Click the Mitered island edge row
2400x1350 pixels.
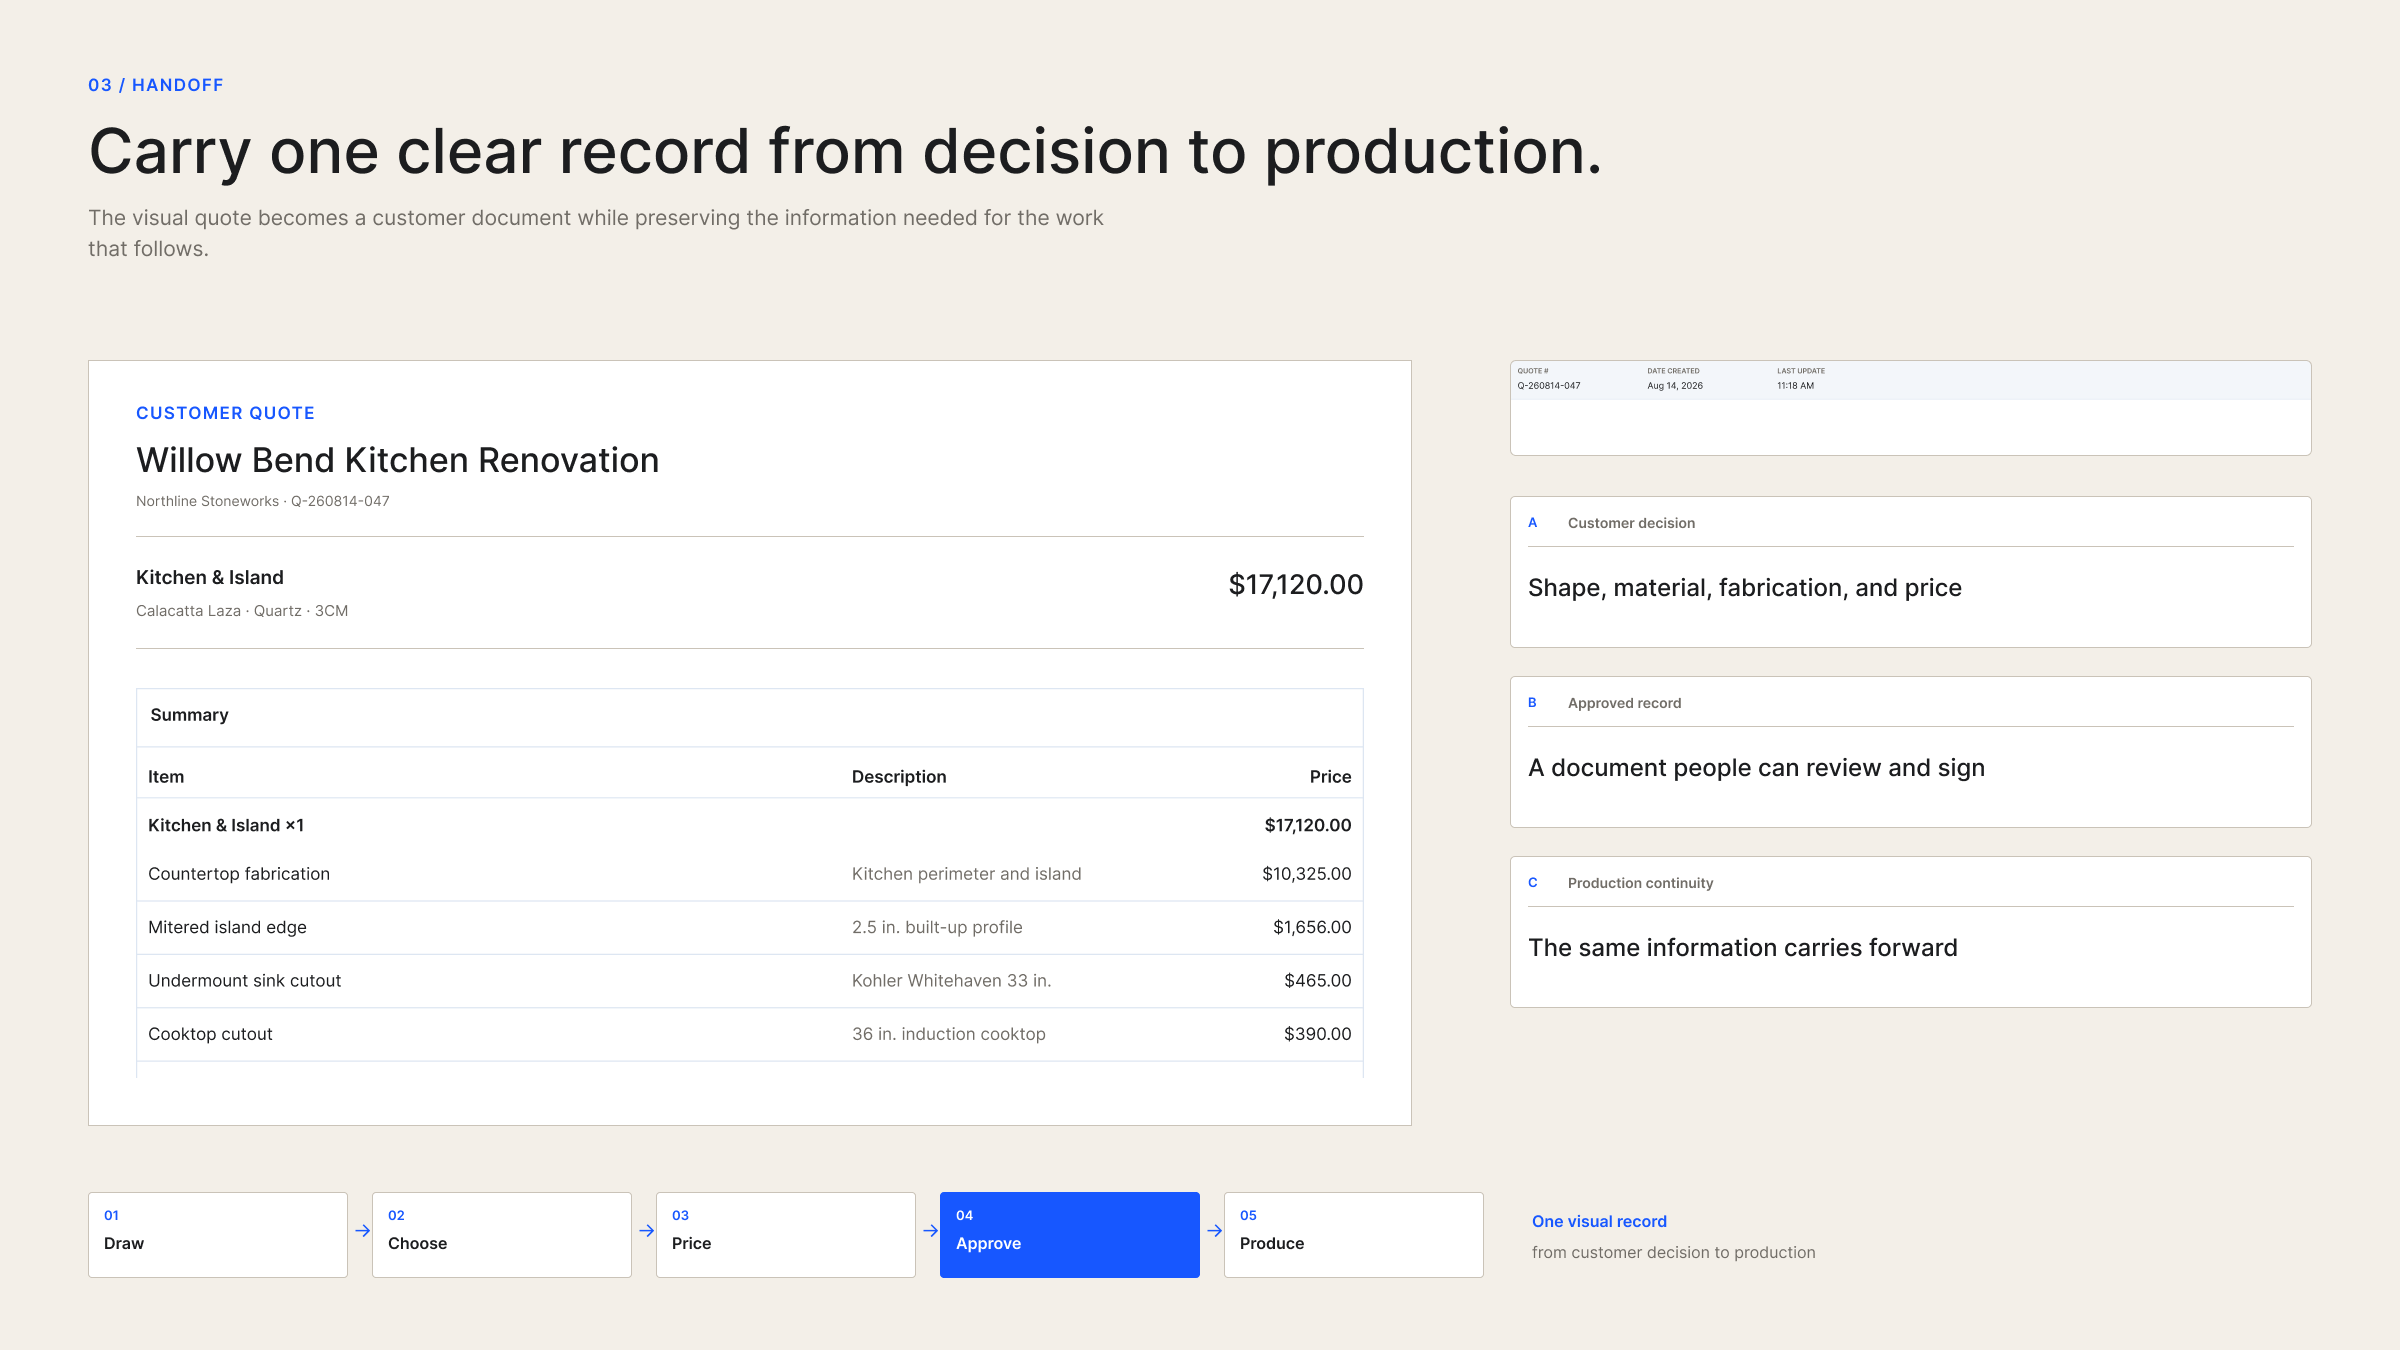pos(750,927)
